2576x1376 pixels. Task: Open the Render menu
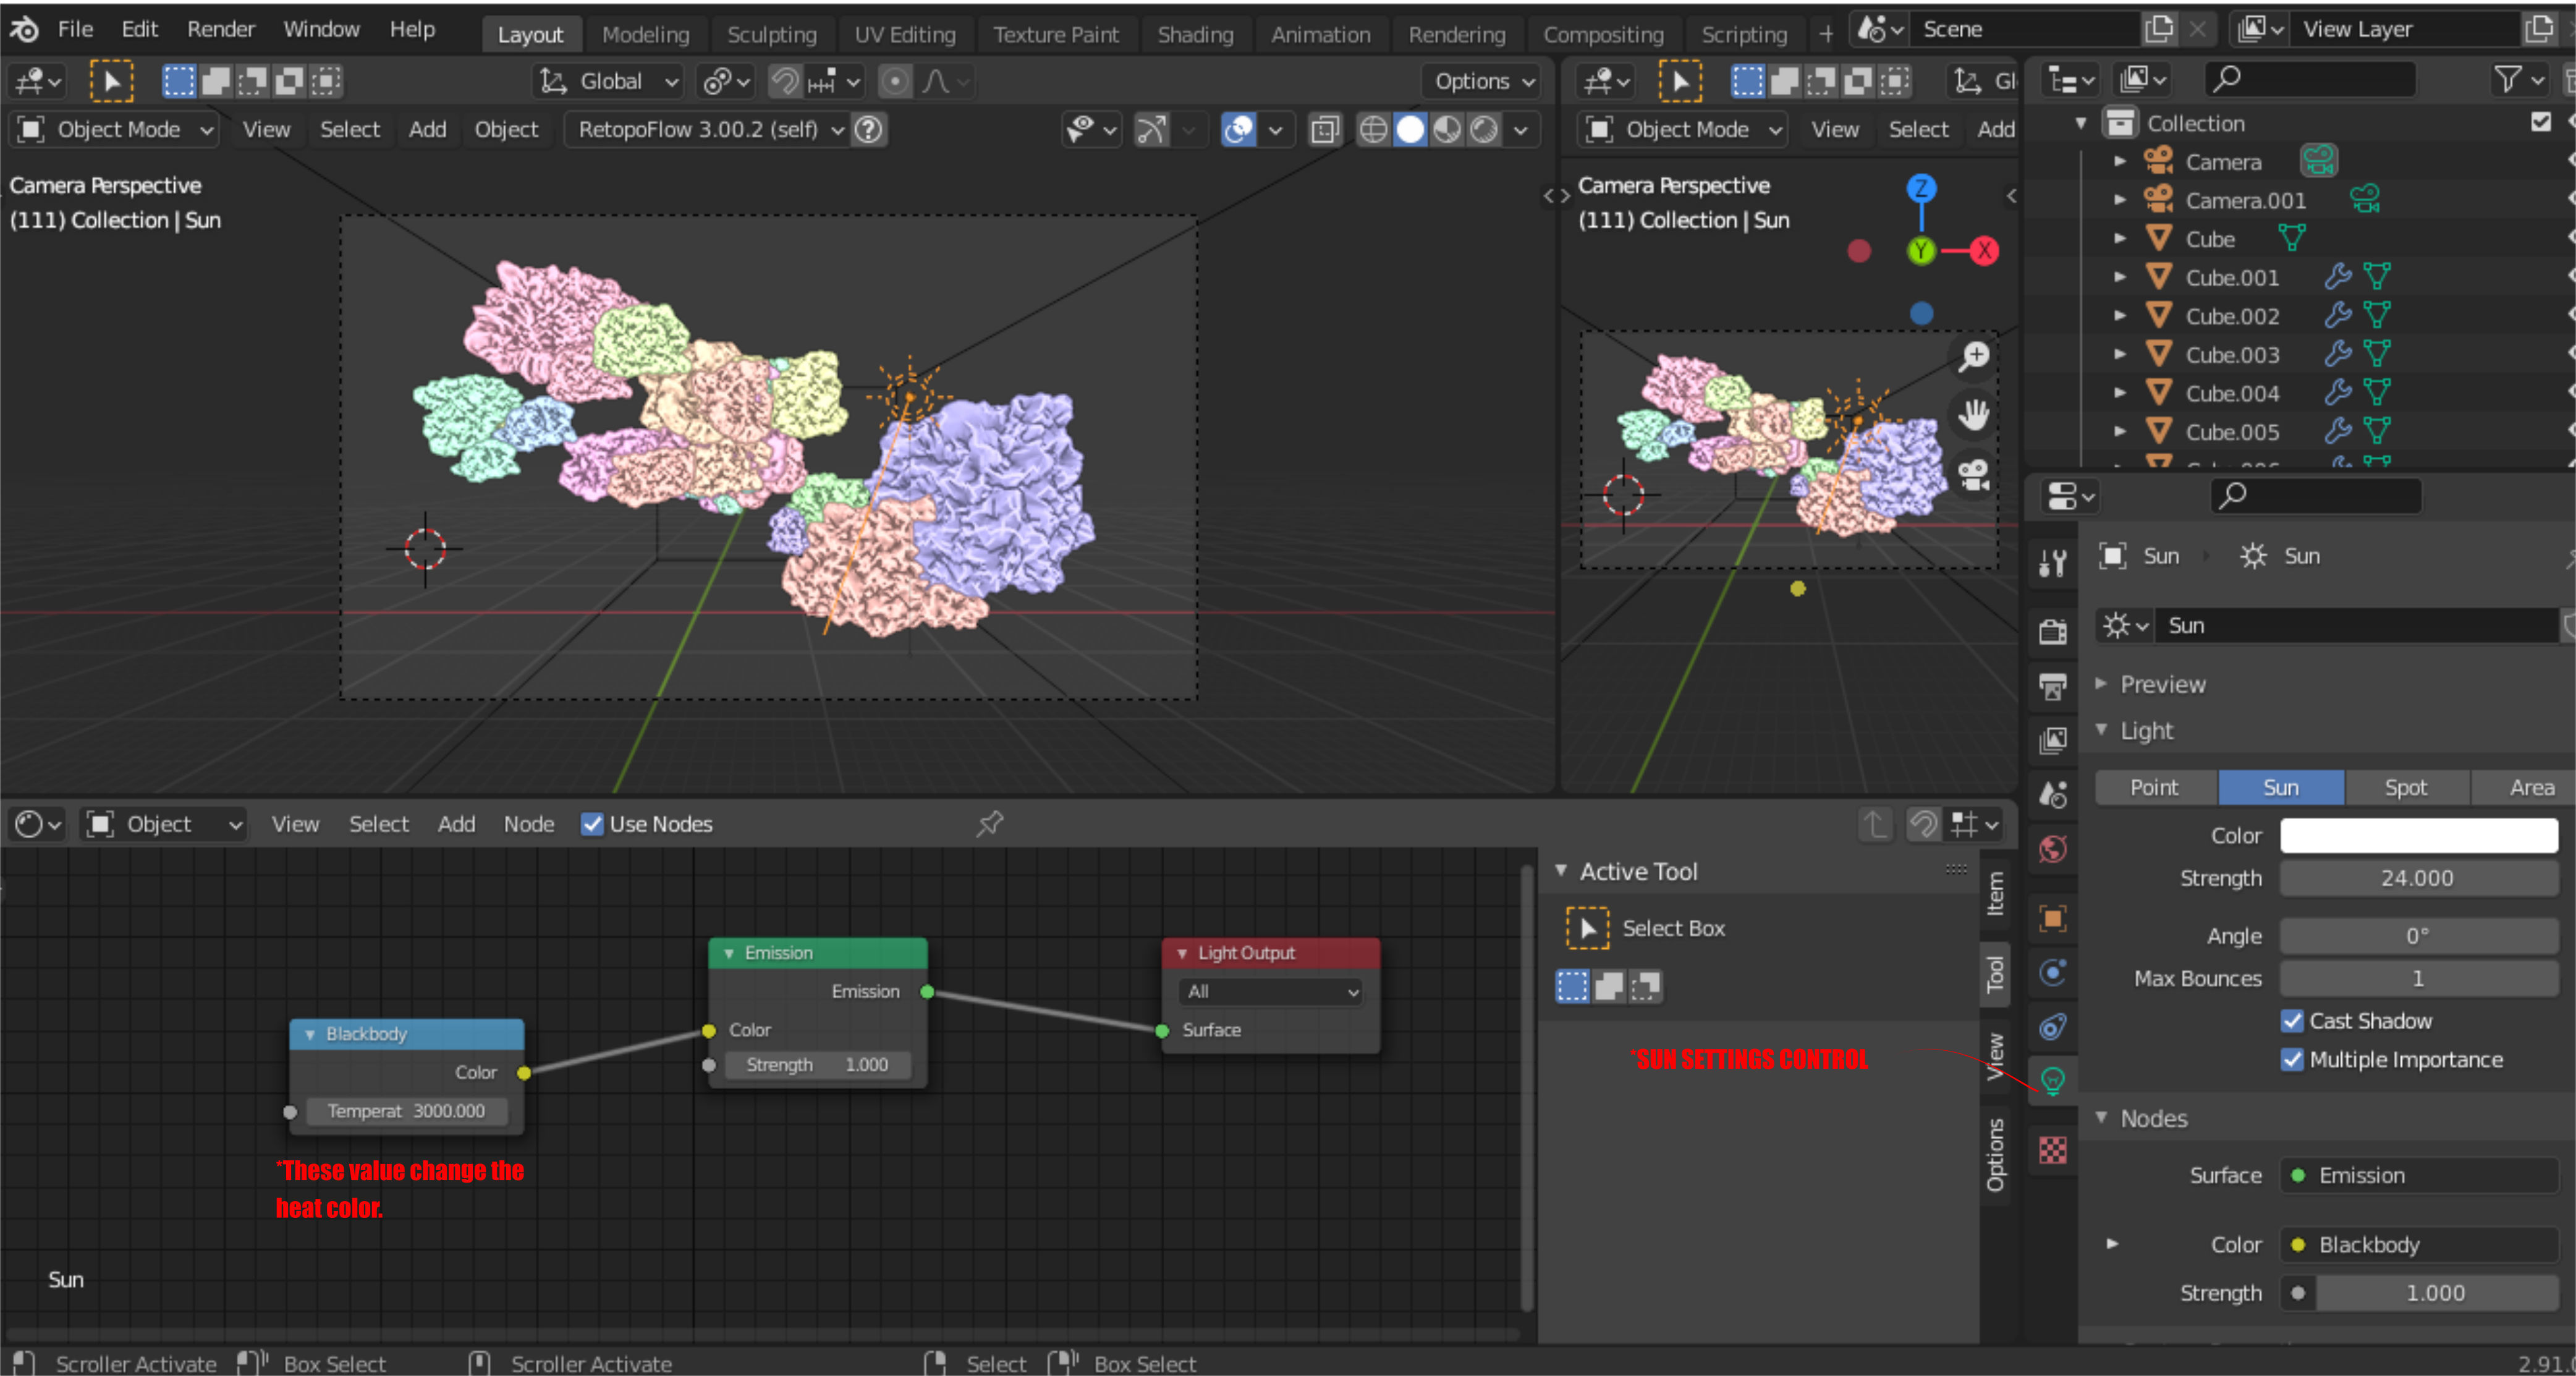click(x=220, y=29)
